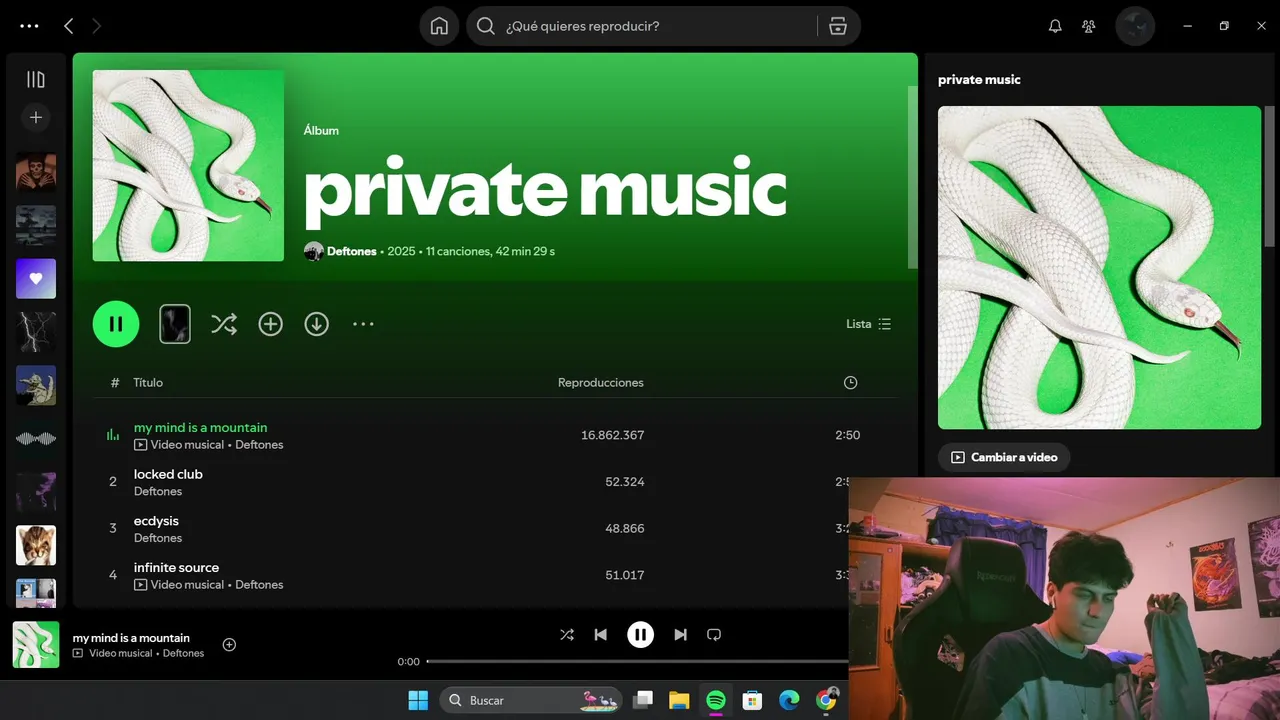Click the Cambiar a video button
This screenshot has height=720, width=1280.
(1004, 457)
